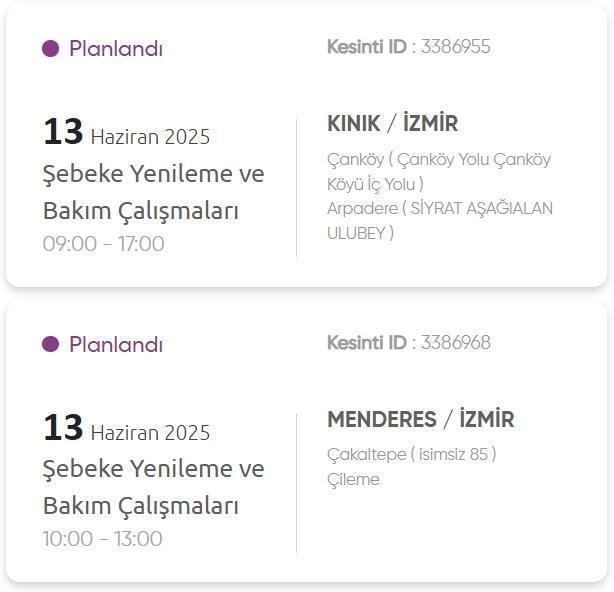This screenshot has height=592, width=614.
Task: Click the Bakım Çalışmaları text on the Menderes card
Action: (141, 506)
